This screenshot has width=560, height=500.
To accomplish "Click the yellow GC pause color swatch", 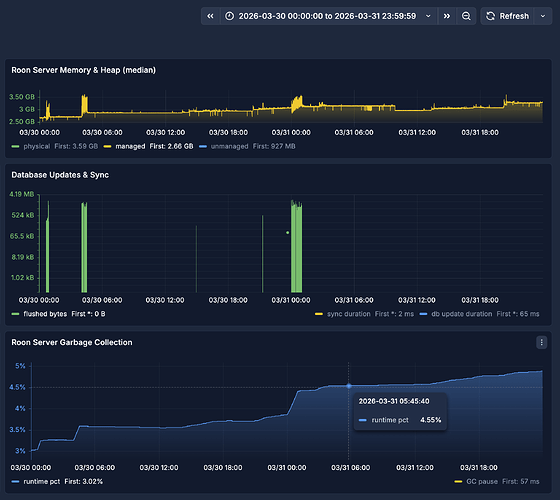I will click(x=458, y=481).
